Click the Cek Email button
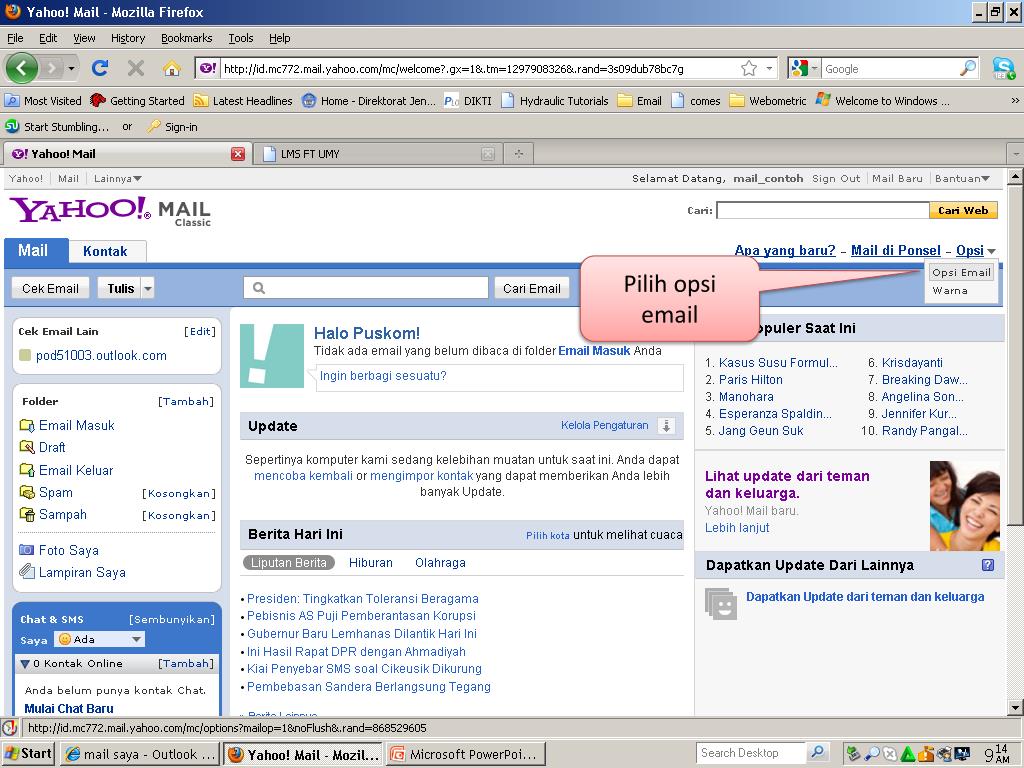The height and width of the screenshot is (768, 1024). [x=50, y=288]
